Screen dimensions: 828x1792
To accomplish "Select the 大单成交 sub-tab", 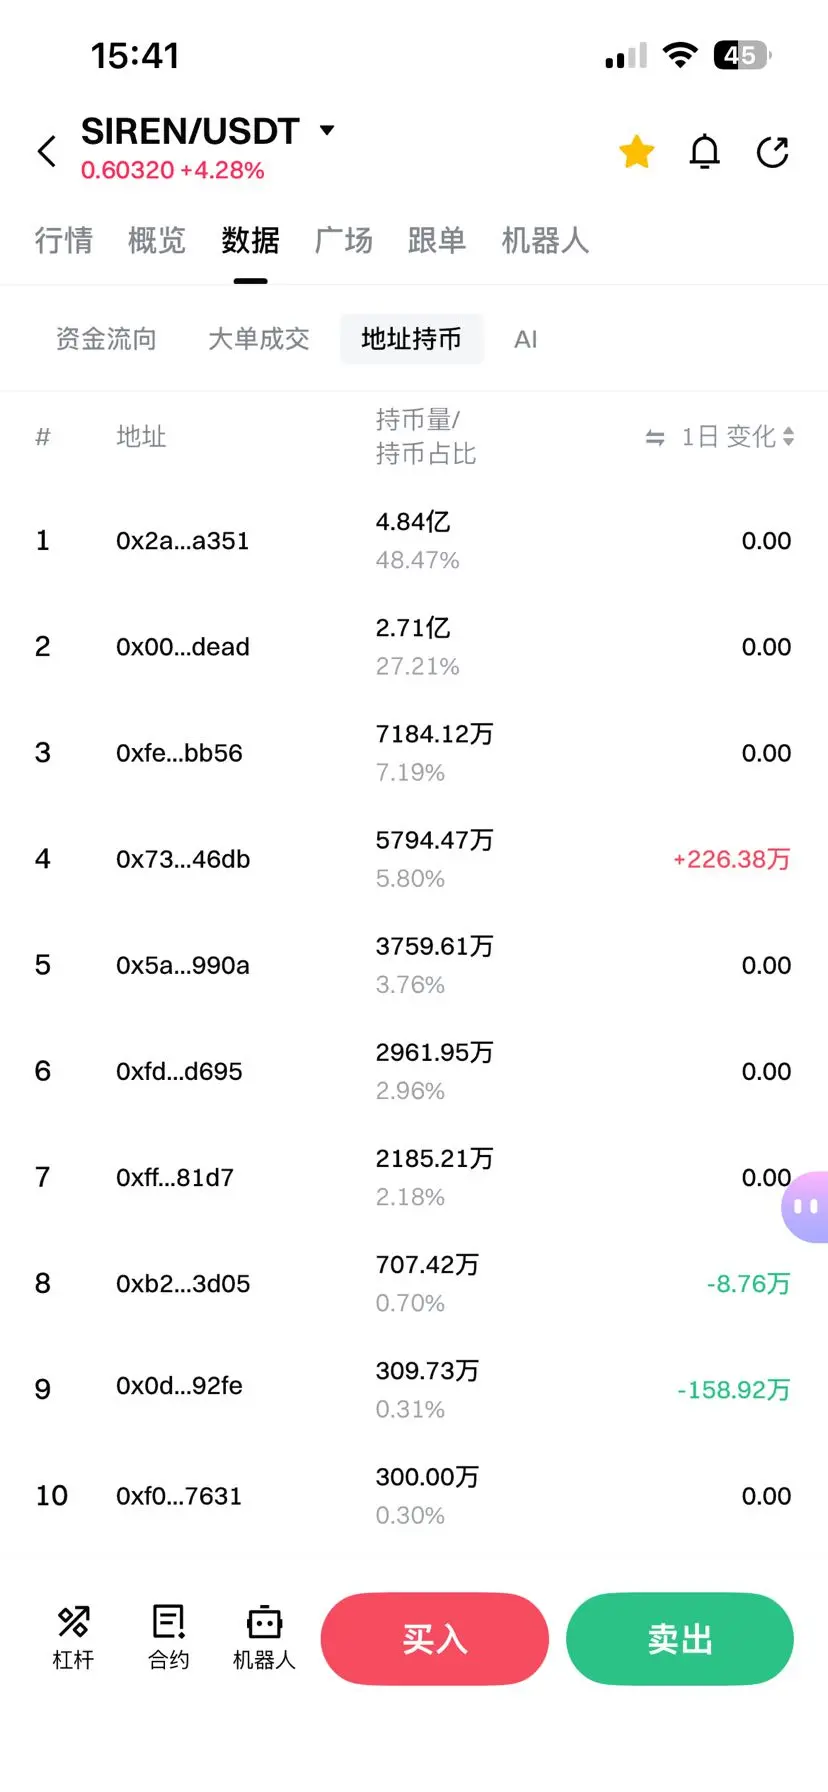I will pyautogui.click(x=258, y=339).
